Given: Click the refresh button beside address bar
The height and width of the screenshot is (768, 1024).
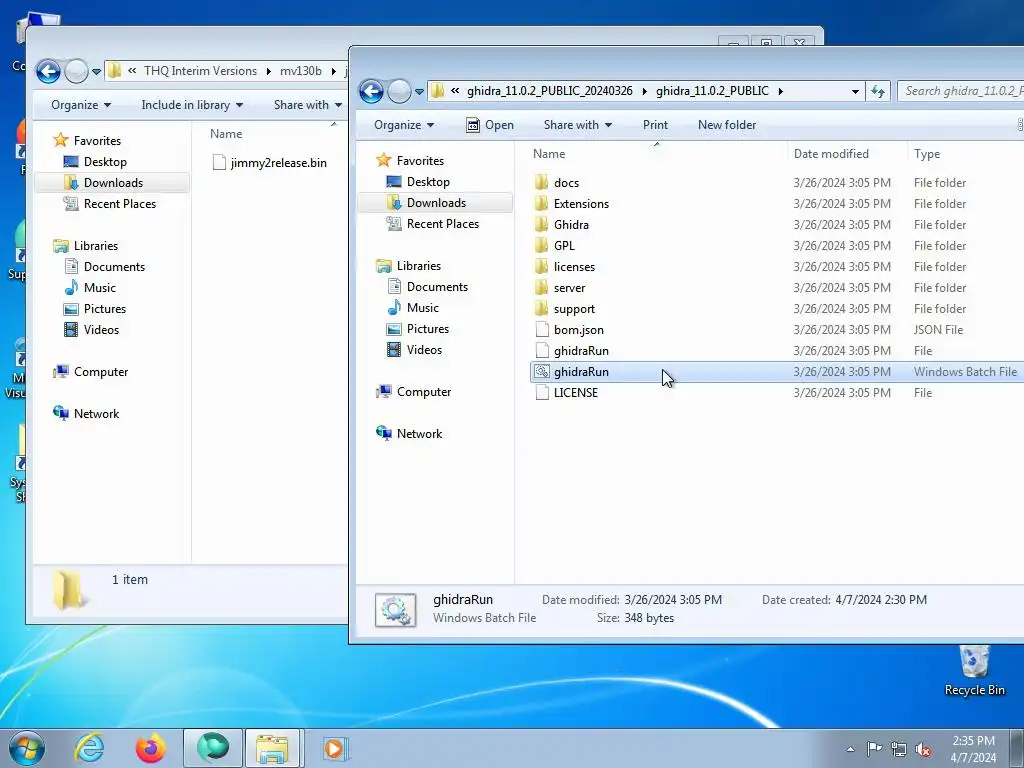Looking at the screenshot, I should [878, 91].
